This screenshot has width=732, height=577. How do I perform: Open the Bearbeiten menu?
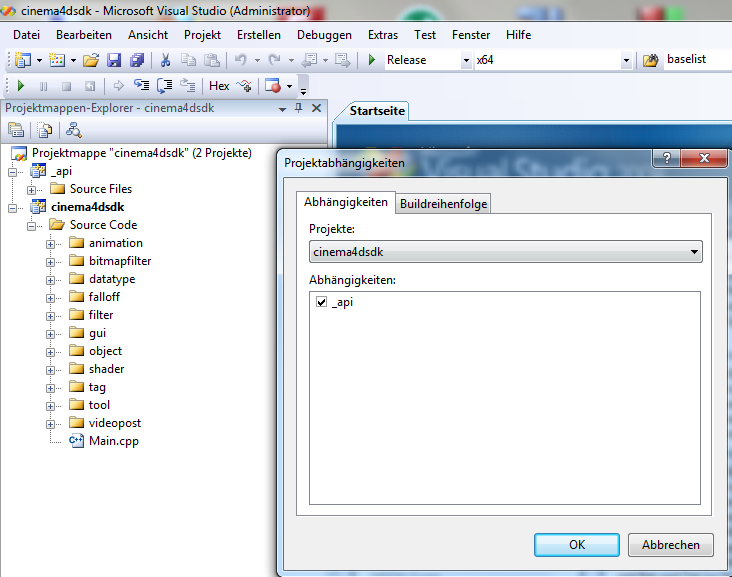tap(84, 35)
